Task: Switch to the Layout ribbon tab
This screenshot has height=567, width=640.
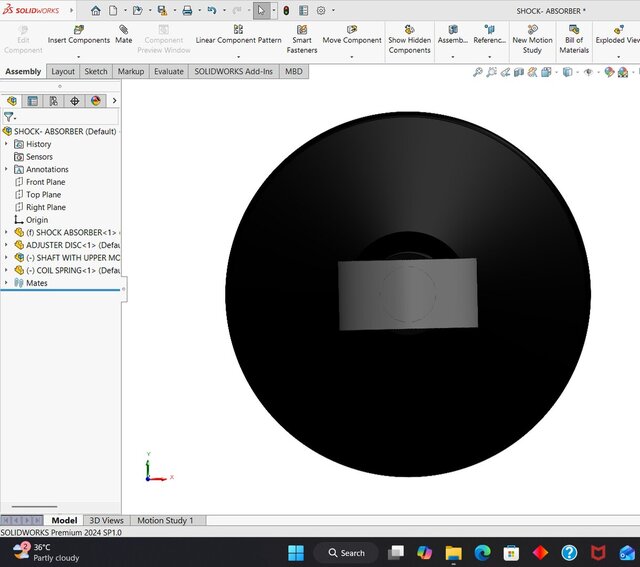Action: (63, 71)
